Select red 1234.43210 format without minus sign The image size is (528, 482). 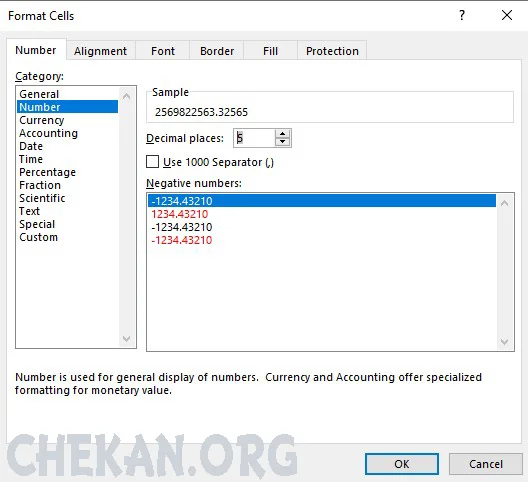coord(322,214)
